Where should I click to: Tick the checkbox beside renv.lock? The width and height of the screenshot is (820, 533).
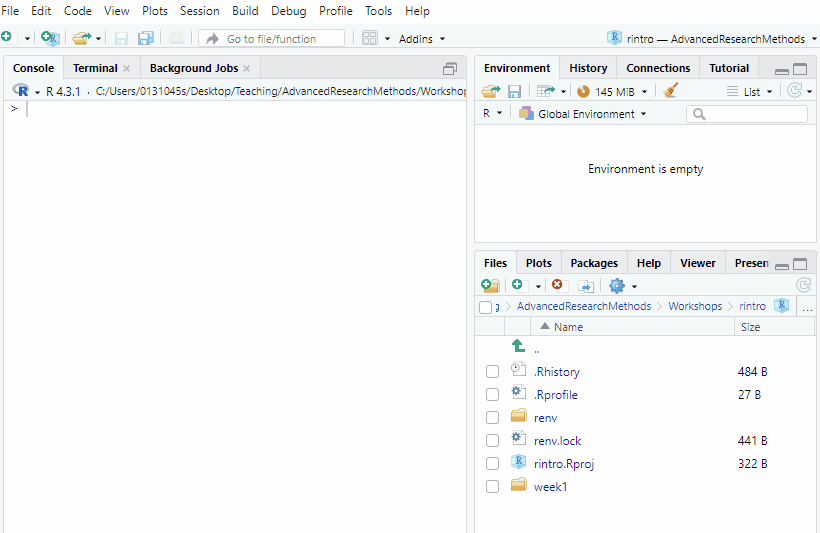[492, 440]
